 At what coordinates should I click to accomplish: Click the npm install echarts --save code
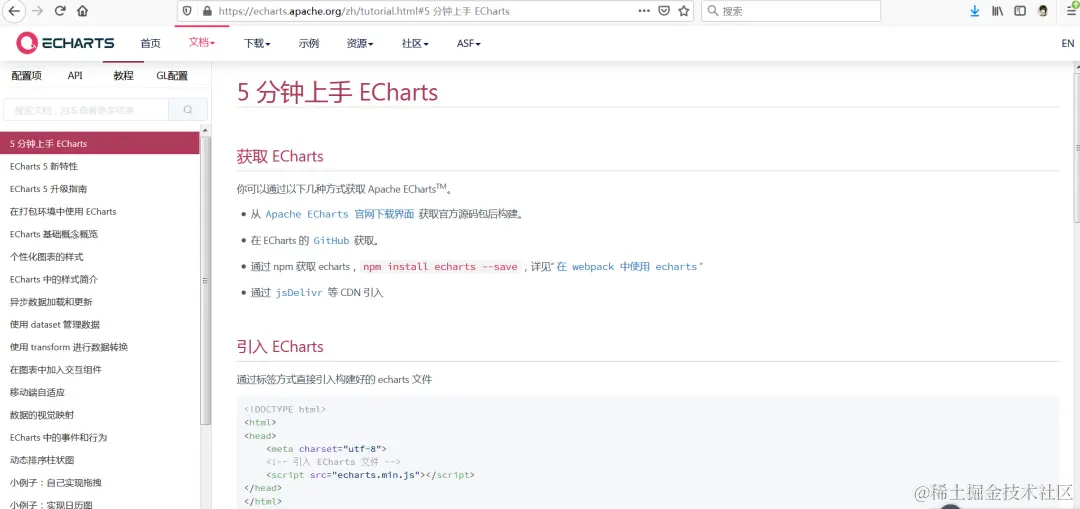click(440, 267)
